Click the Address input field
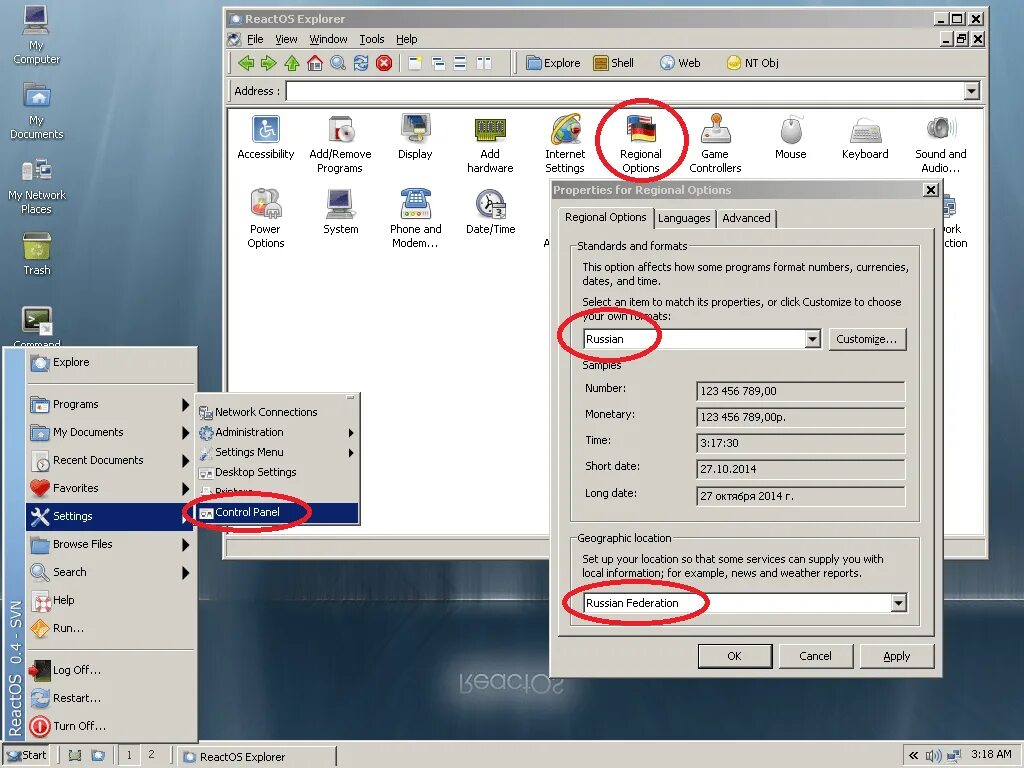The image size is (1024, 768). (625, 91)
